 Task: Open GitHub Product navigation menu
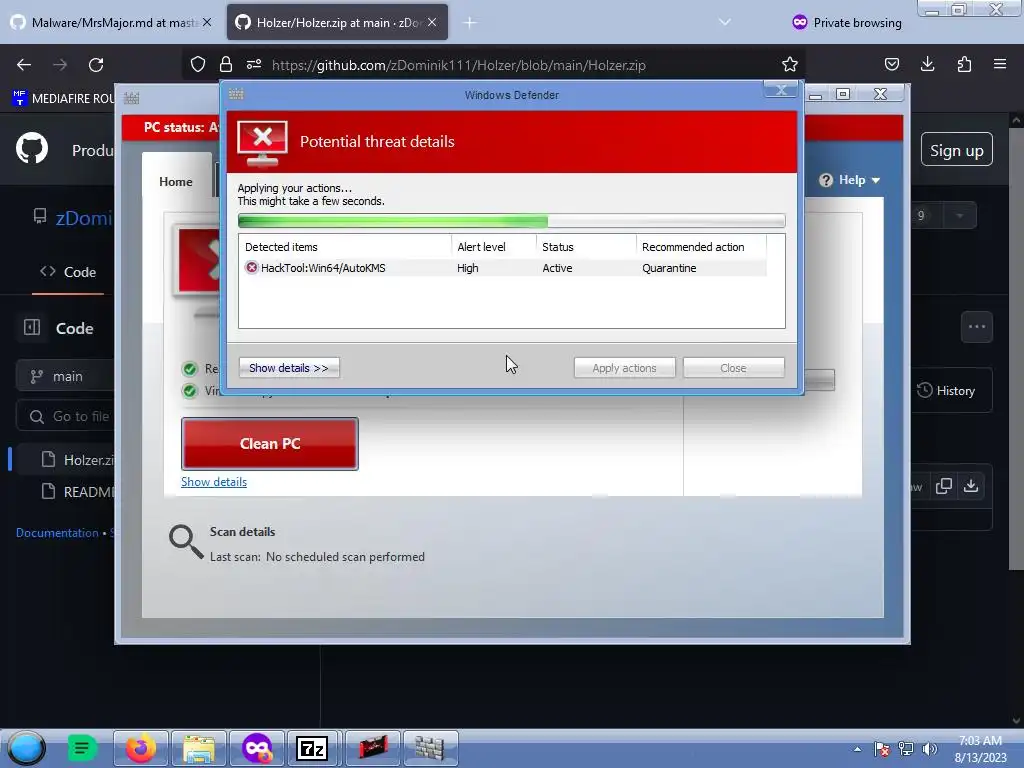[93, 150]
